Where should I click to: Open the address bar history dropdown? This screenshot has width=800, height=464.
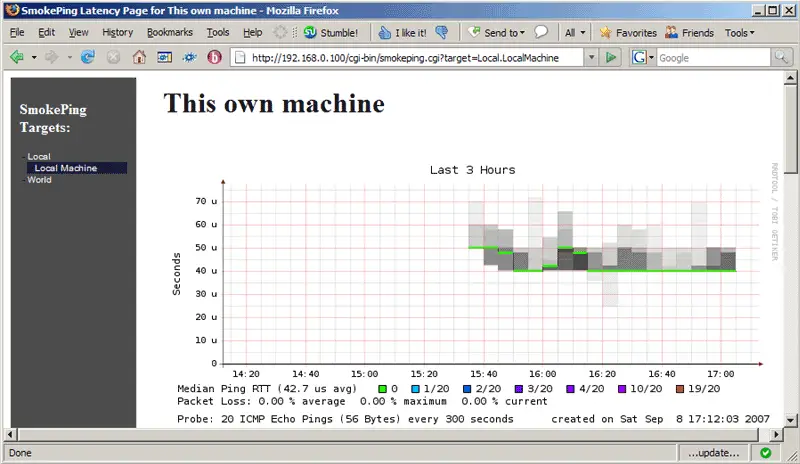point(591,58)
